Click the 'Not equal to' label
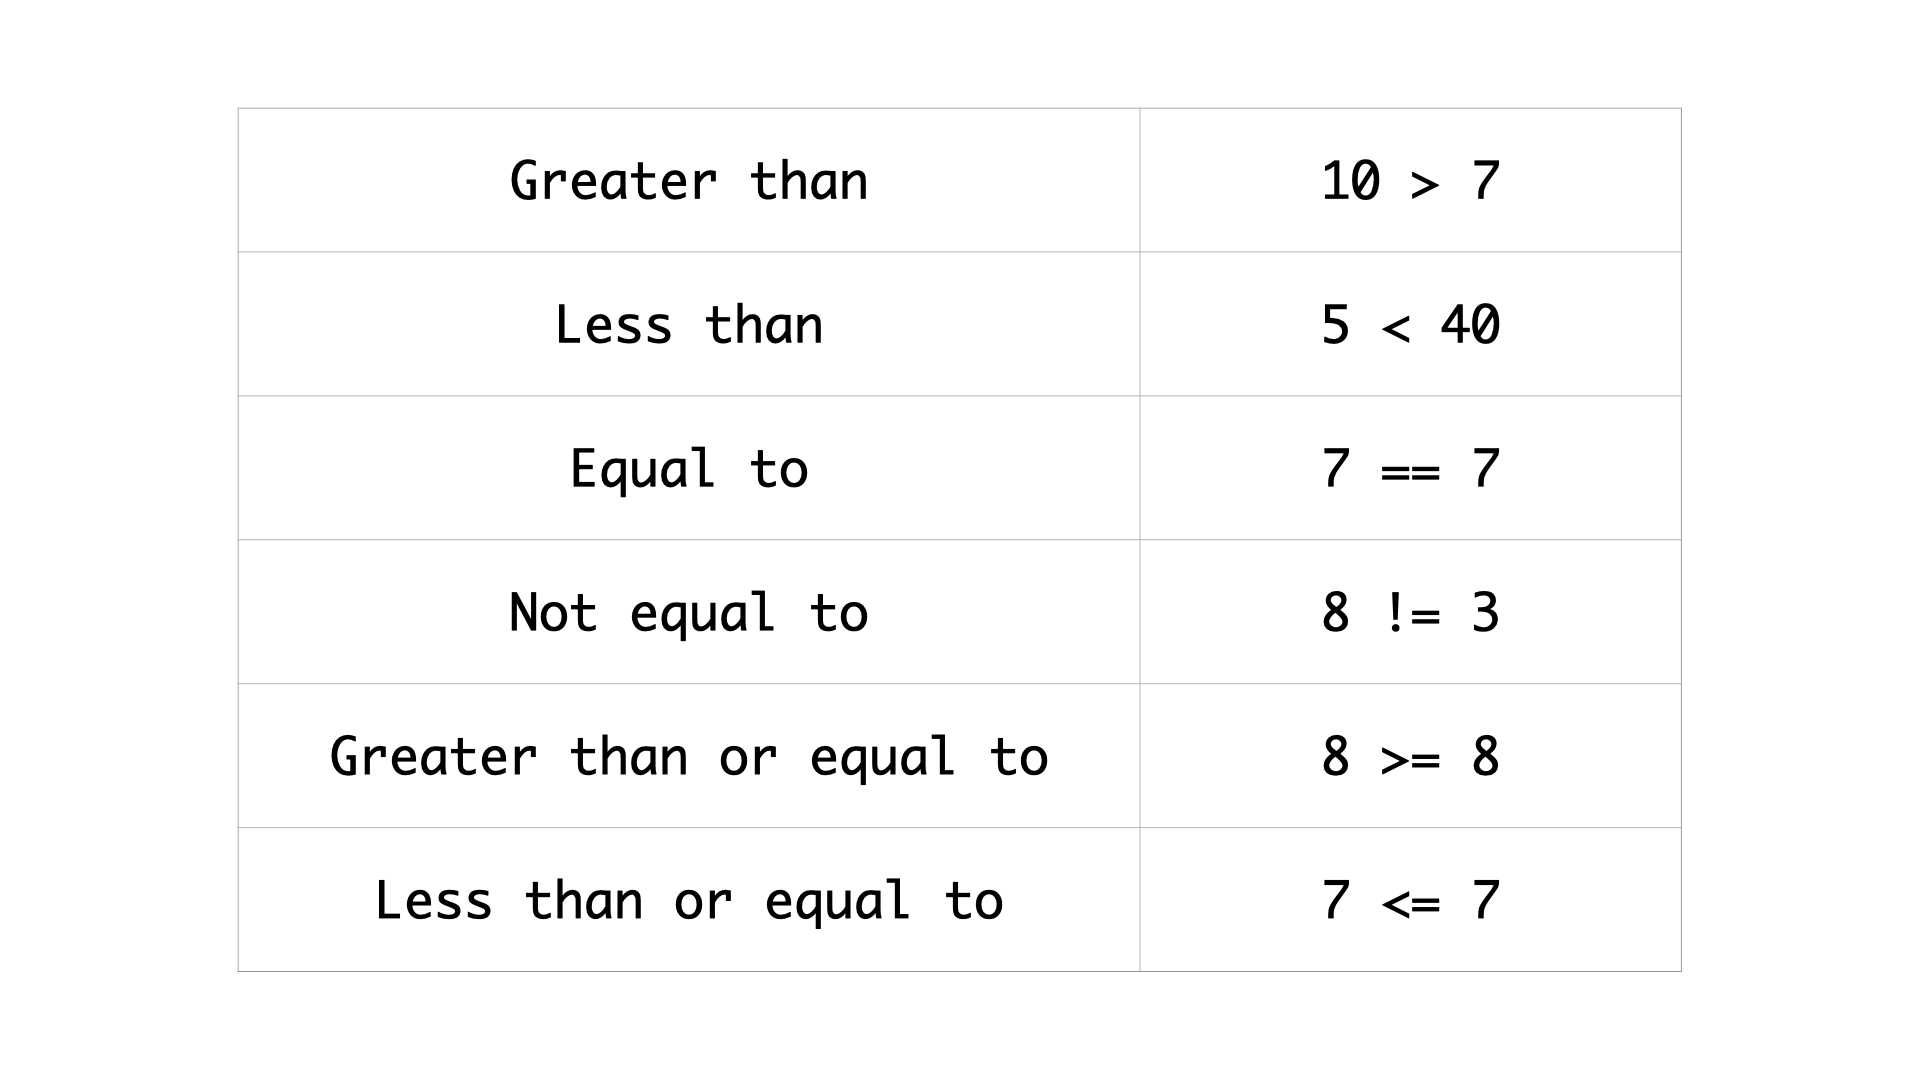Image resolution: width=1920 pixels, height=1080 pixels. [x=689, y=612]
